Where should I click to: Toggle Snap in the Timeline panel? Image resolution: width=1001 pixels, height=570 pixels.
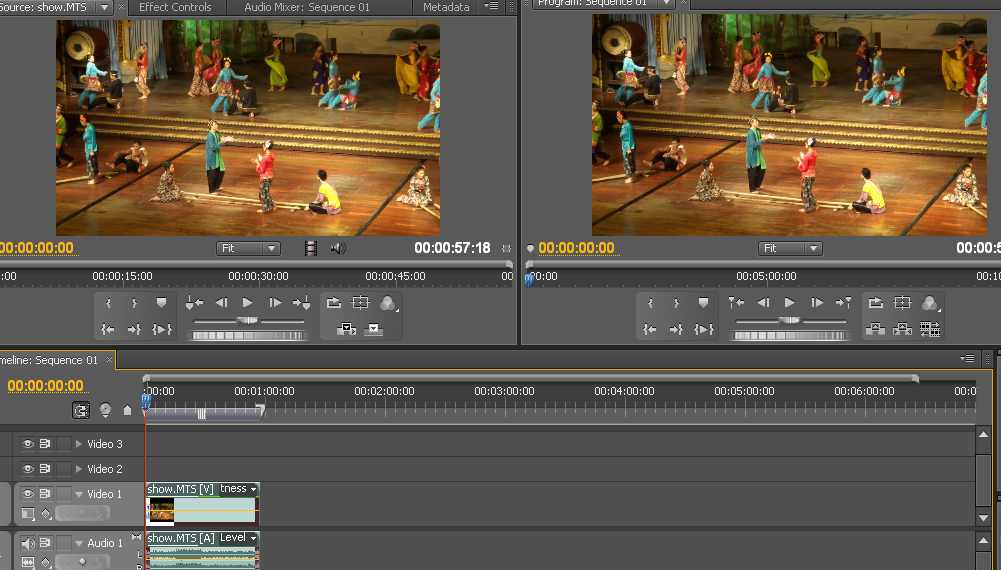tap(81, 410)
